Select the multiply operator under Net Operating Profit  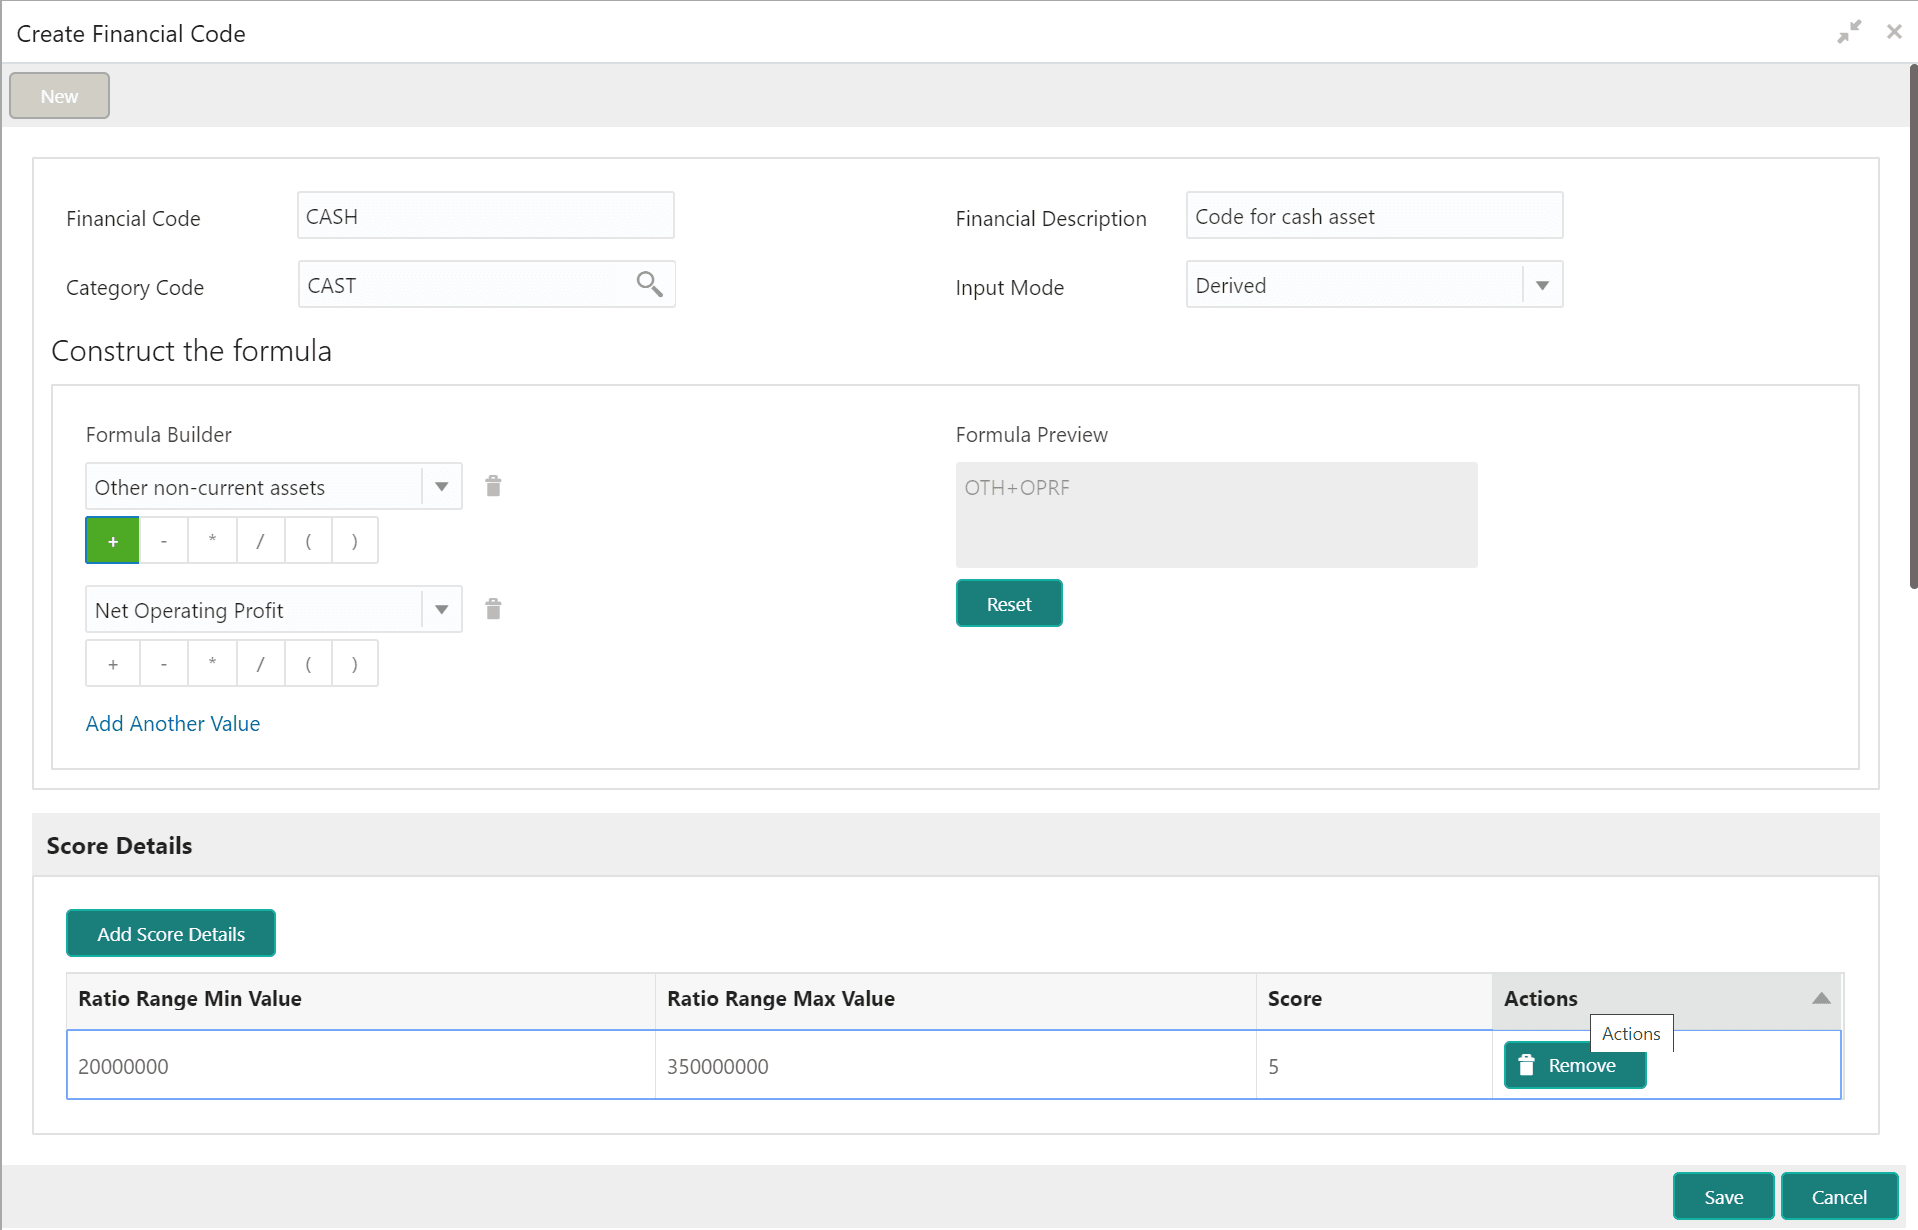pos(212,664)
